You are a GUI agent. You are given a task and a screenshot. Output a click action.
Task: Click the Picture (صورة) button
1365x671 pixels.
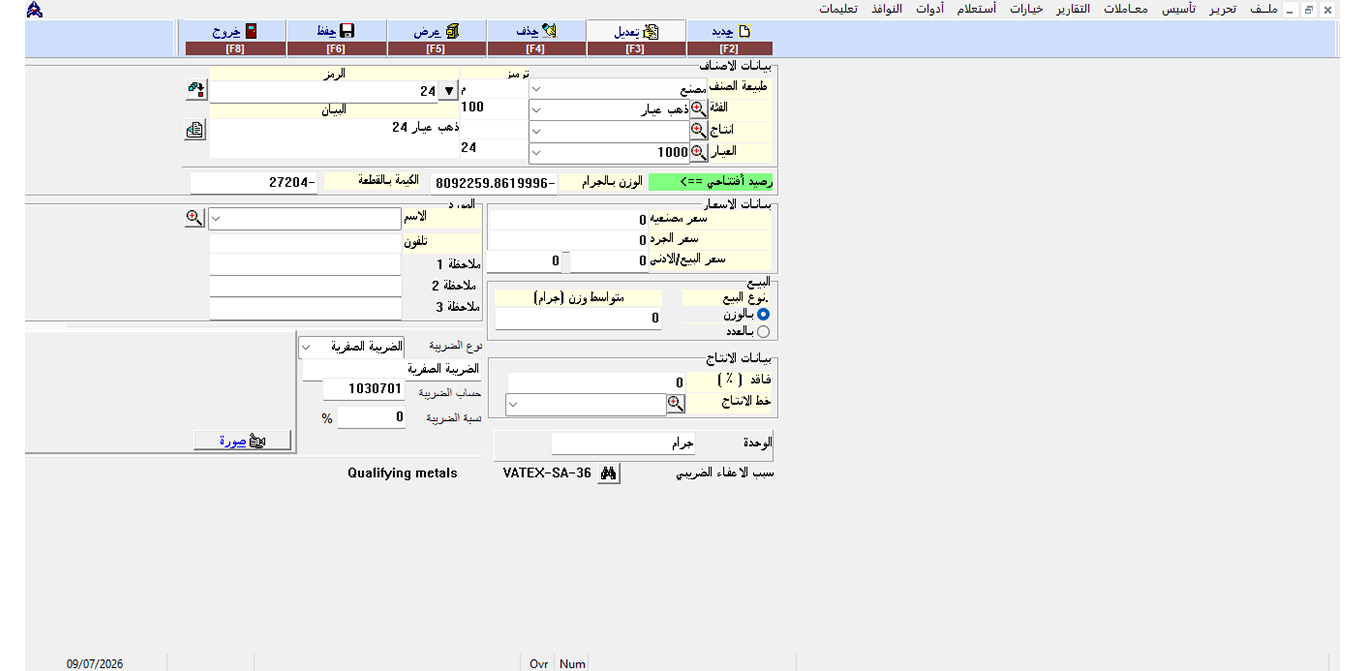(243, 440)
